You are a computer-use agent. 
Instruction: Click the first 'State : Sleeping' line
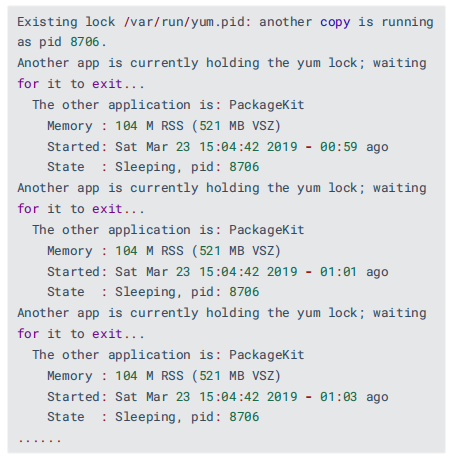pyautogui.click(x=153, y=167)
